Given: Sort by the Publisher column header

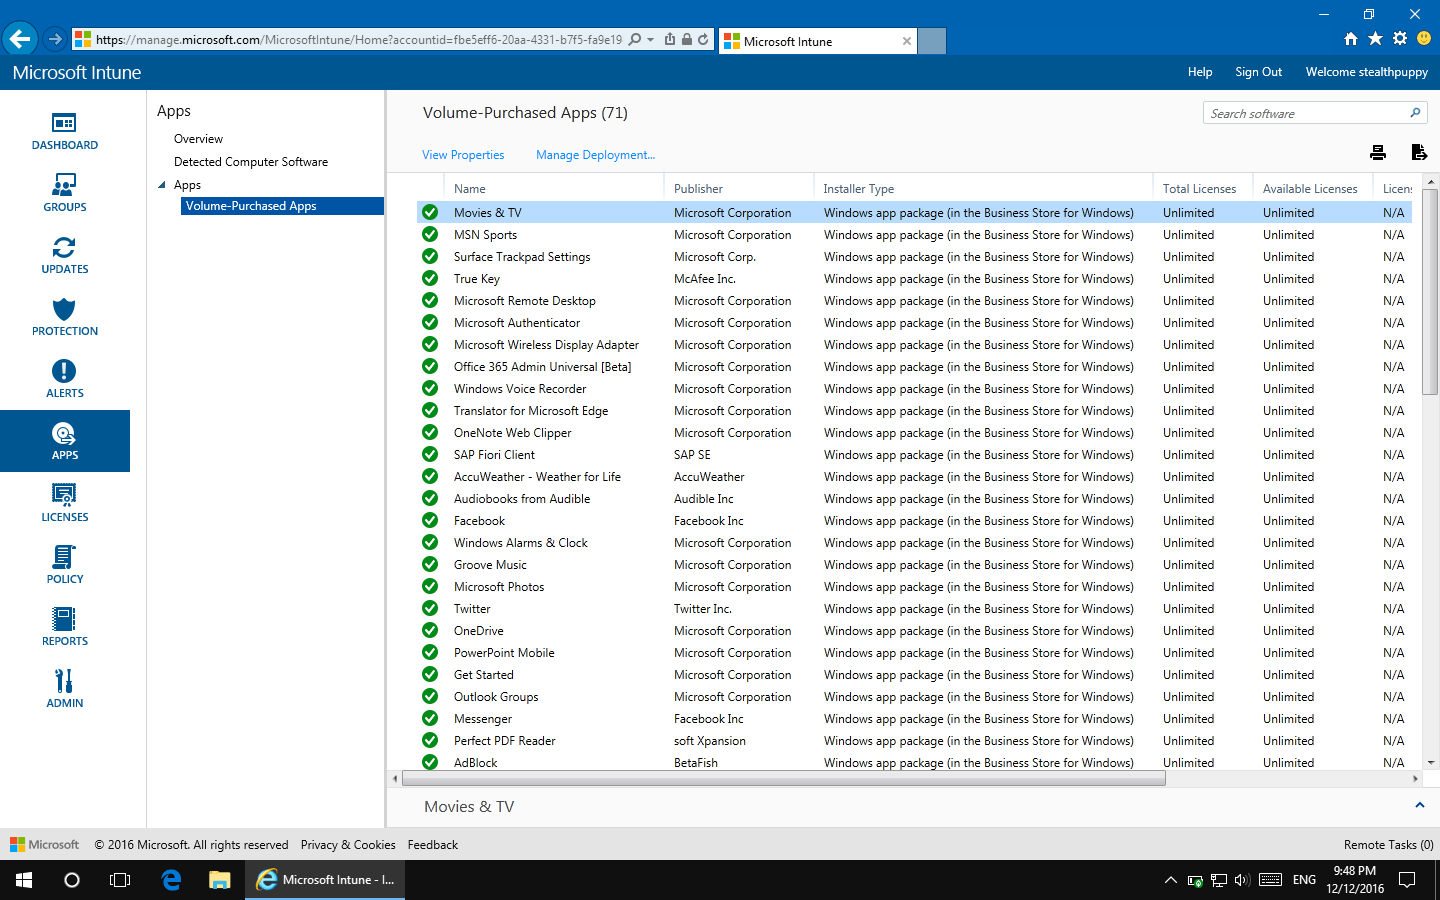Looking at the screenshot, I should pyautogui.click(x=698, y=189).
